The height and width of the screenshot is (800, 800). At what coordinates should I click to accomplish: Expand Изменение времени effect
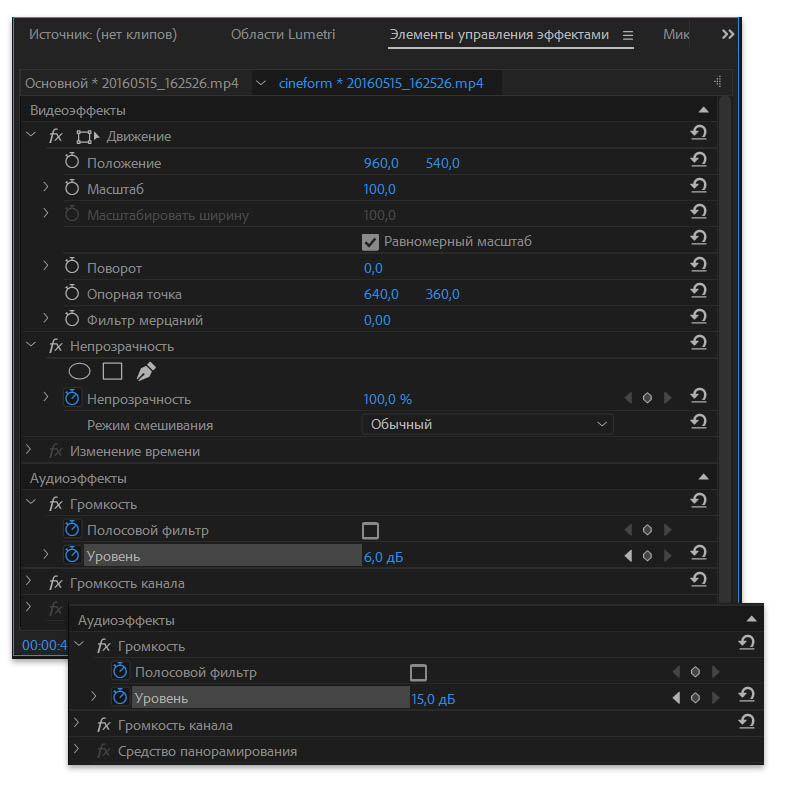tap(29, 450)
